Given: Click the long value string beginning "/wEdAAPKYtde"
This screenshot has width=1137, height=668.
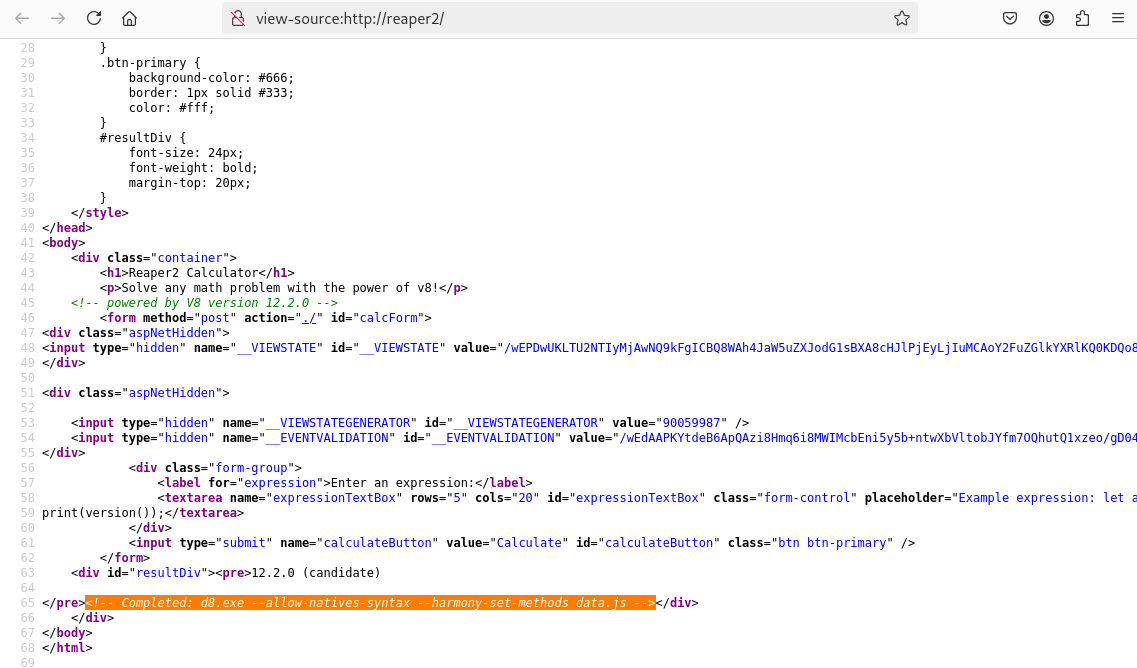Looking at the screenshot, I should (x=878, y=438).
